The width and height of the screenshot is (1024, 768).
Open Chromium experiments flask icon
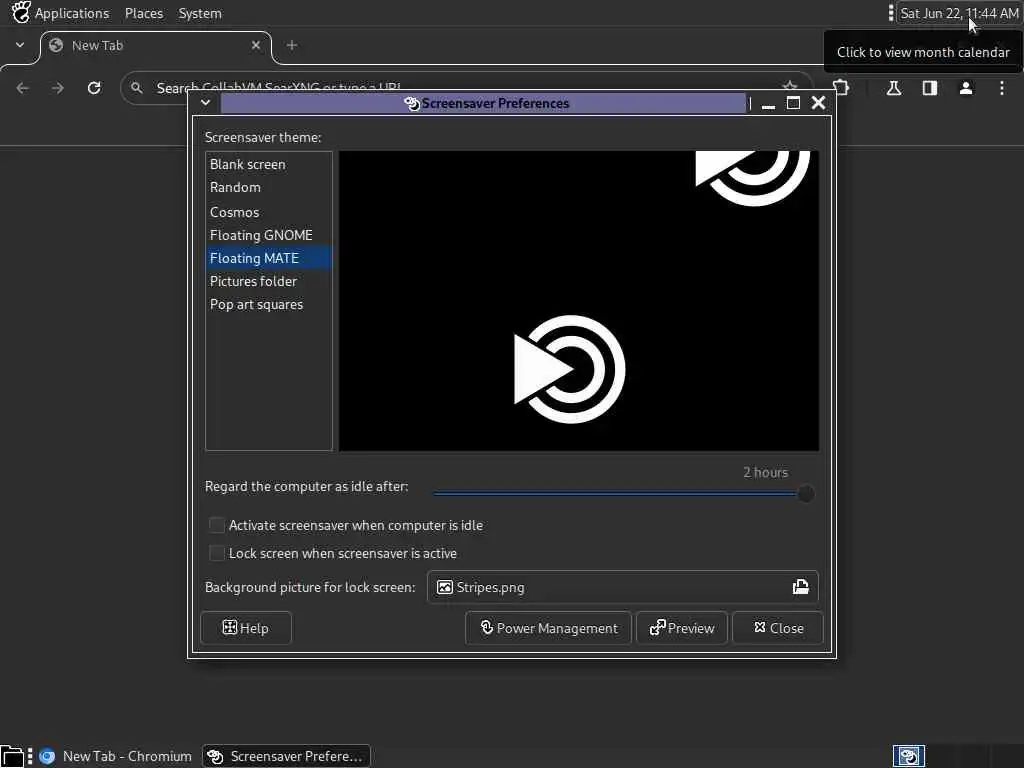click(x=894, y=88)
